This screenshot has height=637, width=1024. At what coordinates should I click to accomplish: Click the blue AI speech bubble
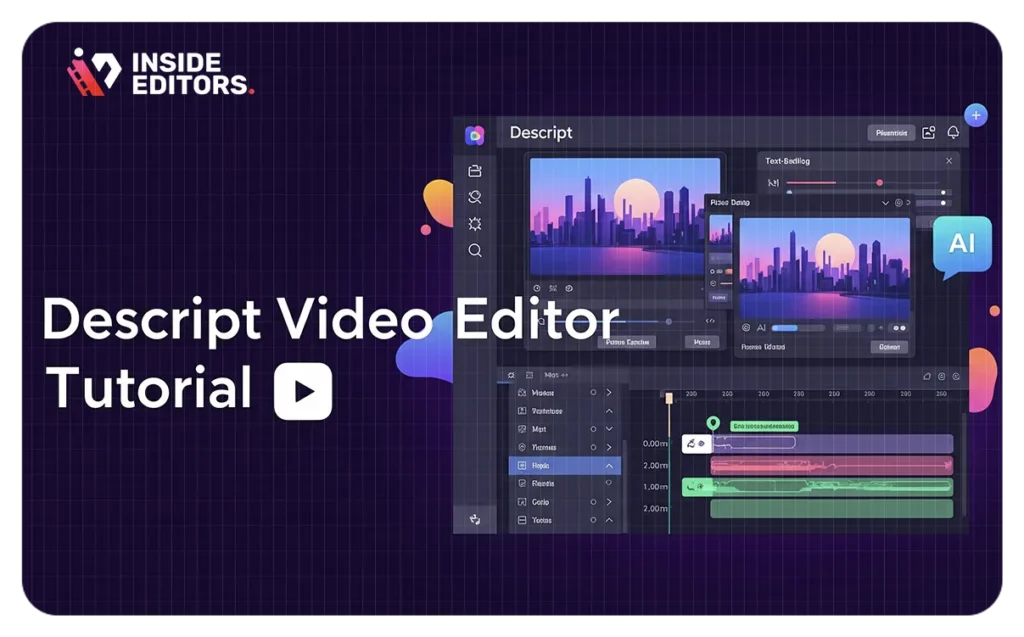coord(963,247)
